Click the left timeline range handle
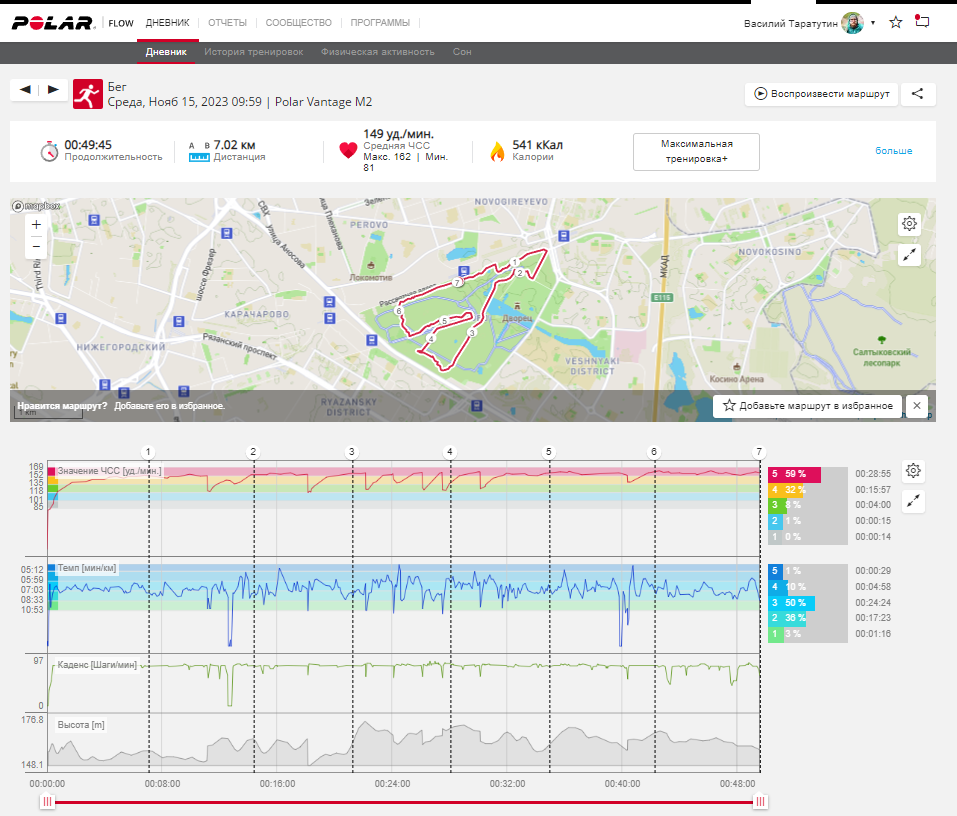Screen dimensions: 957x816 tap(47, 801)
